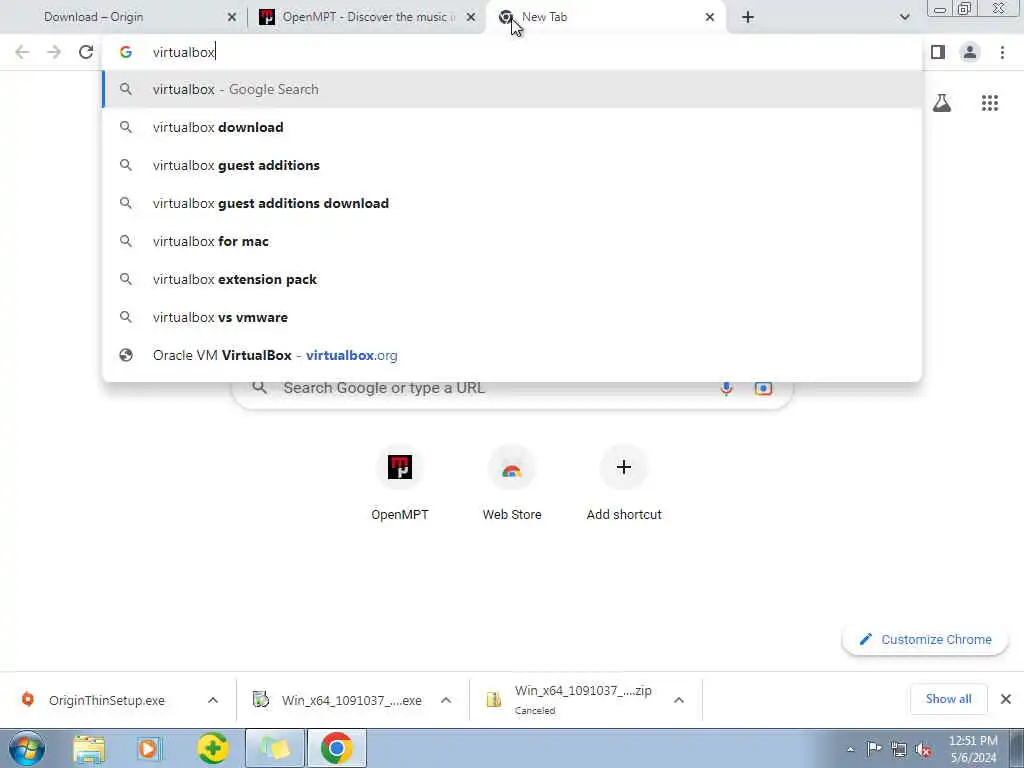1024x768 pixels.
Task: Open the Chrome Labs flask icon
Action: [942, 103]
